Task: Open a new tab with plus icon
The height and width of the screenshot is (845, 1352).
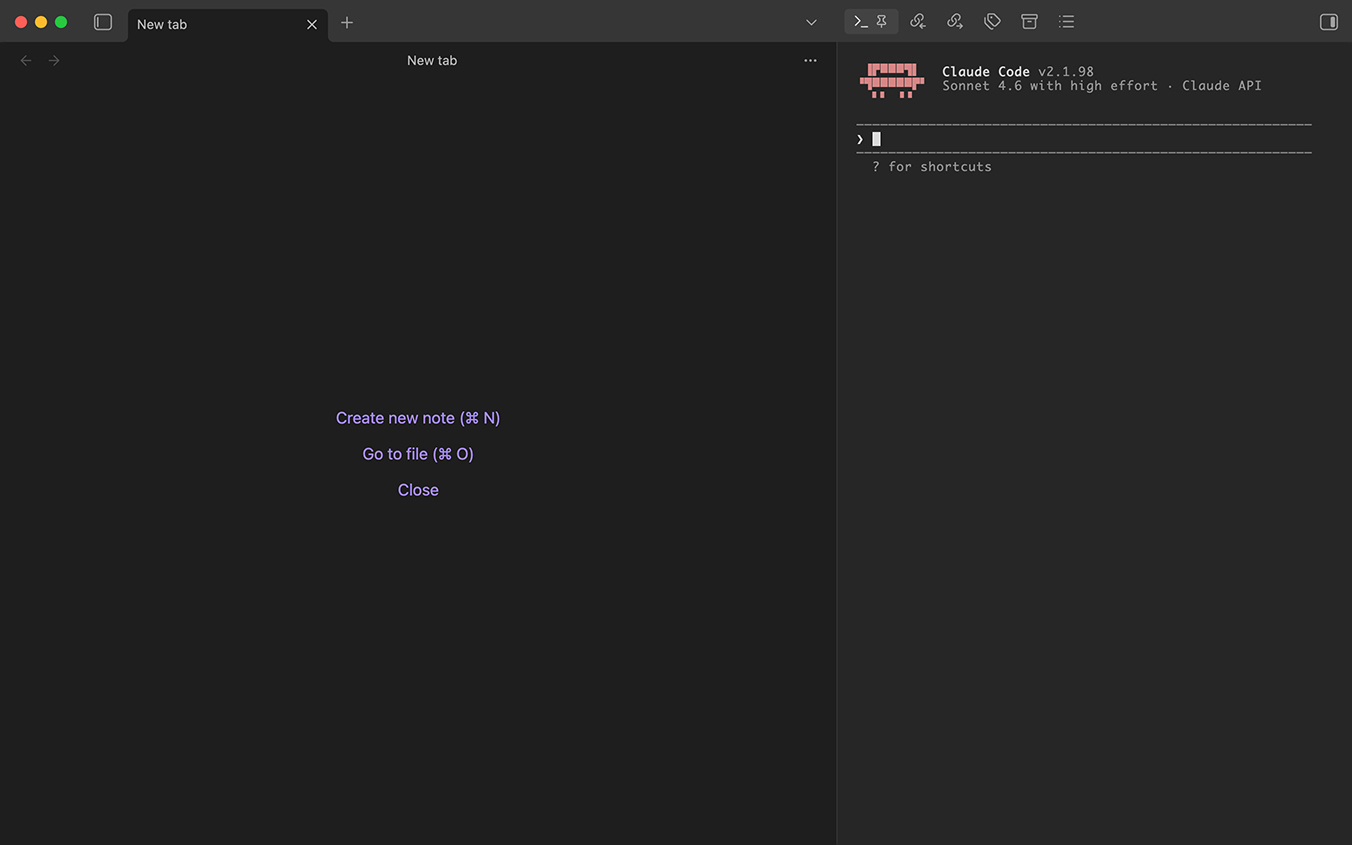Action: pyautogui.click(x=347, y=22)
